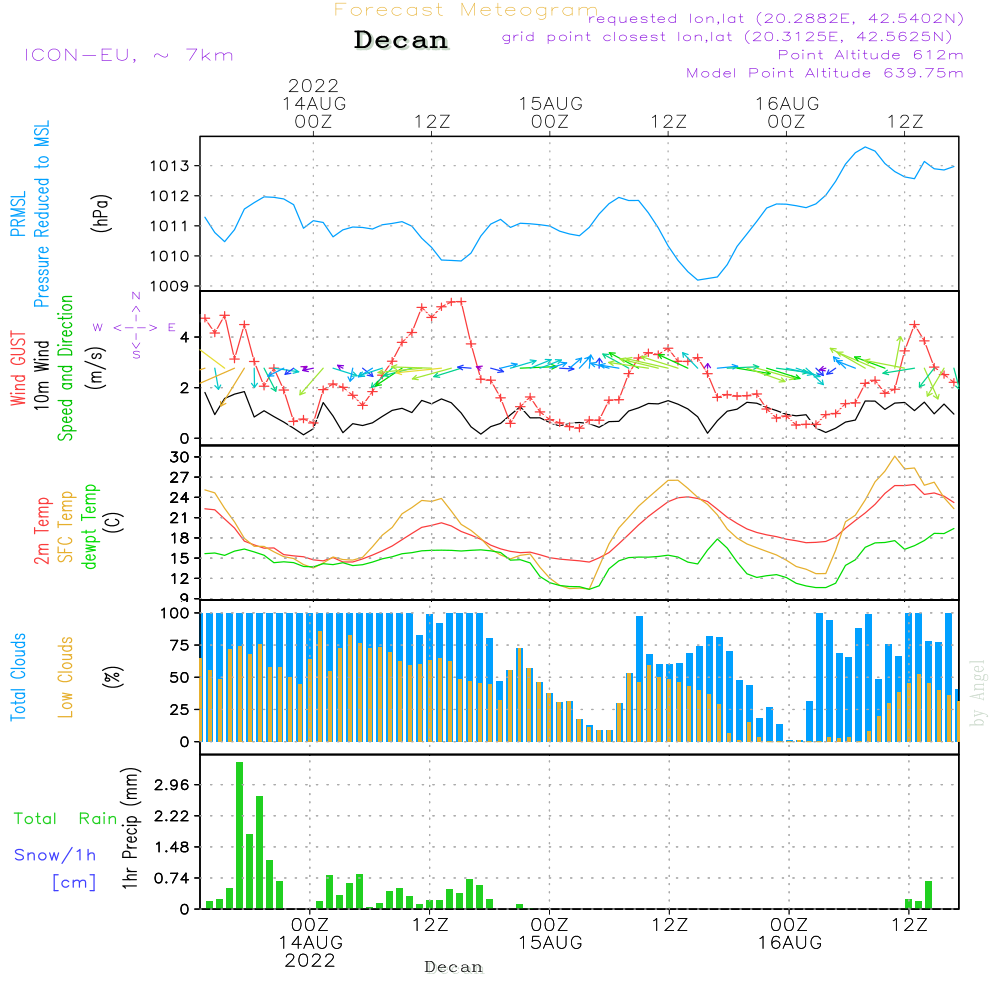Select the 1.48 precipitation axis value

172,848
